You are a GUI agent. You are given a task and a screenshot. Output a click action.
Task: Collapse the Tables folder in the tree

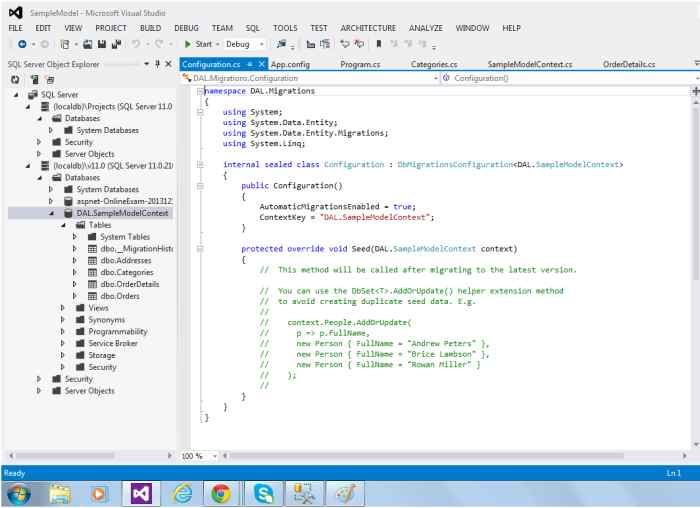point(62,225)
